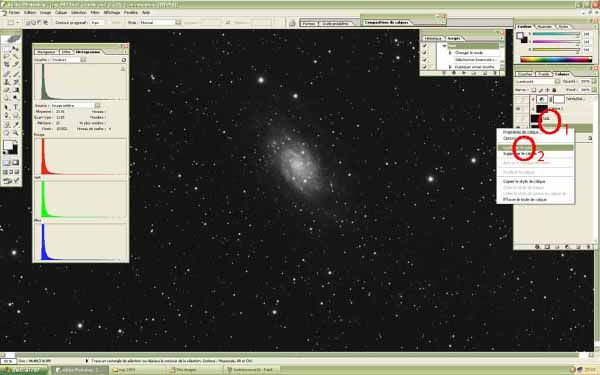Select the Clone Stamp tool

7,82
